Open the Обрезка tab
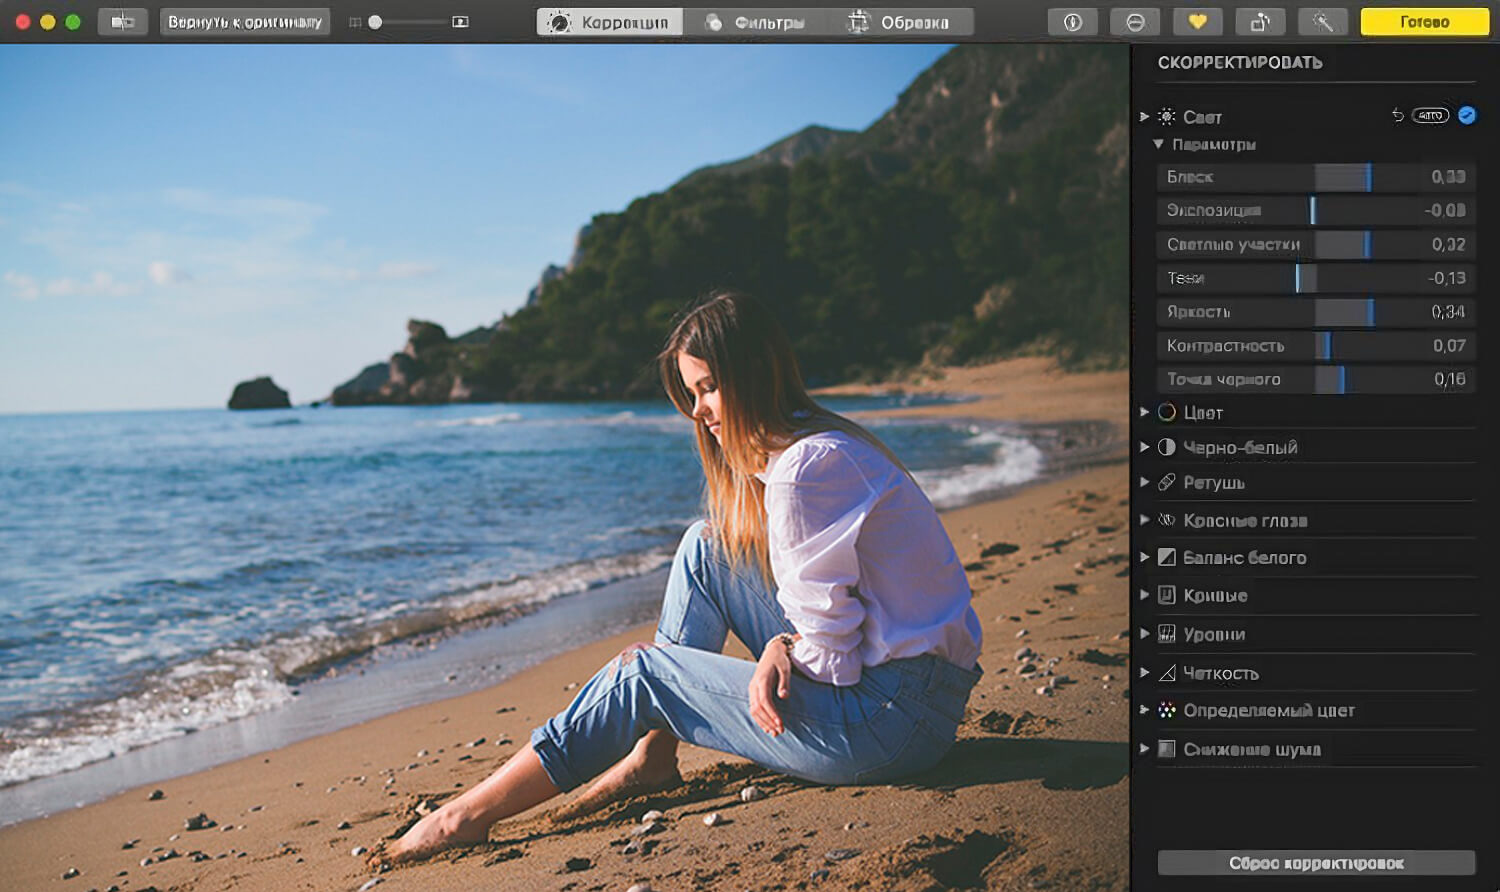Image resolution: width=1500 pixels, height=892 pixels. (899, 20)
